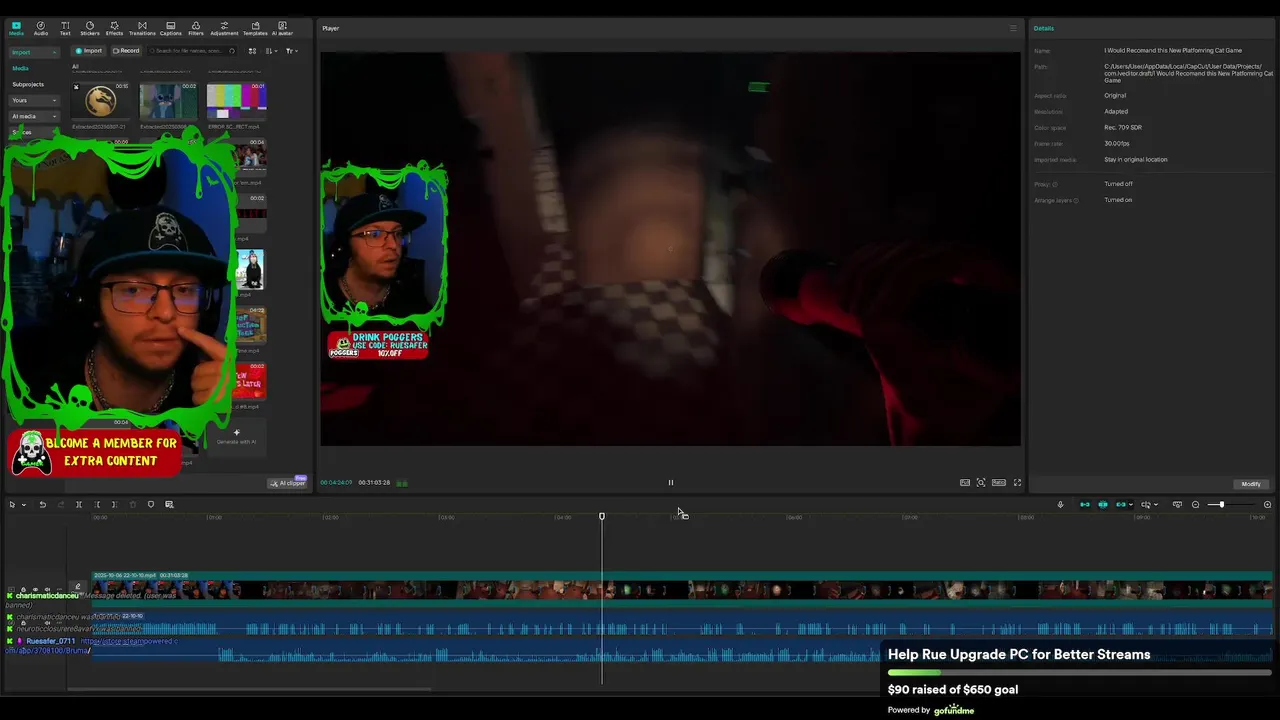
Task: Open the Captions tab
Action: [x=171, y=28]
